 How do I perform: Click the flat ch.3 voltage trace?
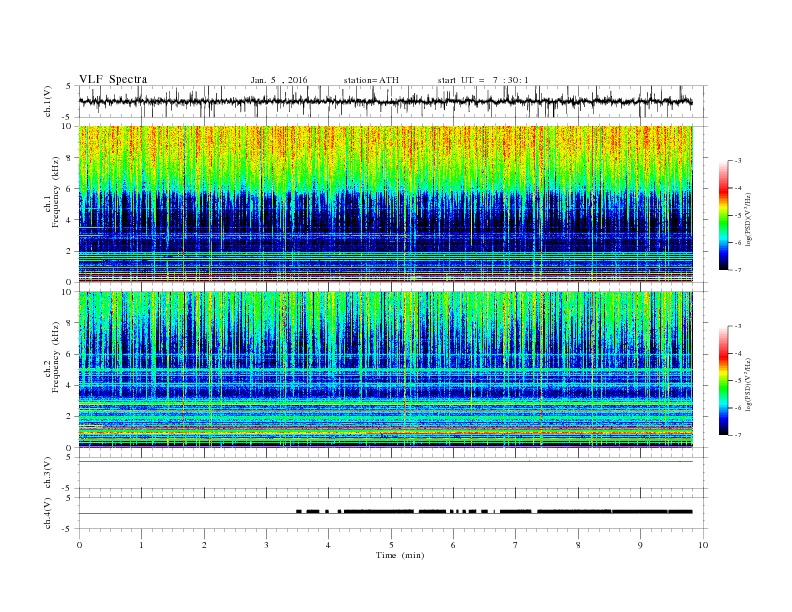(386, 462)
